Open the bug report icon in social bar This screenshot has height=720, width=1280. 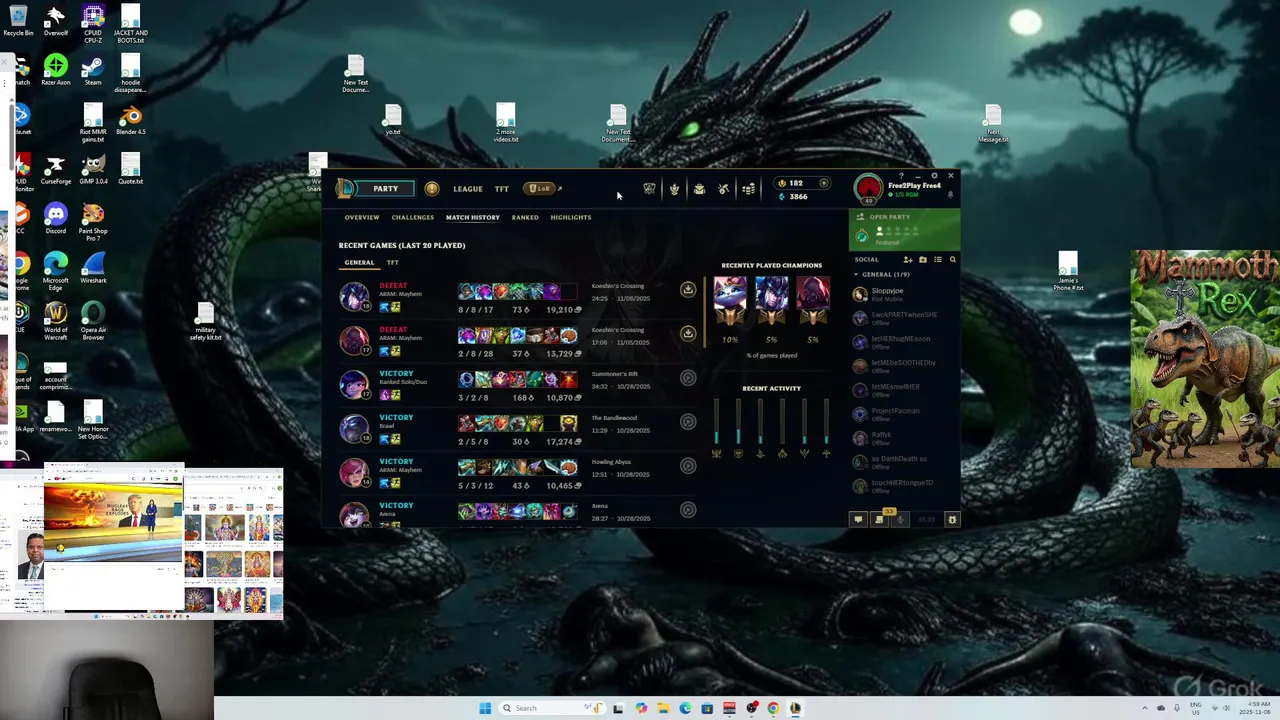pos(952,519)
